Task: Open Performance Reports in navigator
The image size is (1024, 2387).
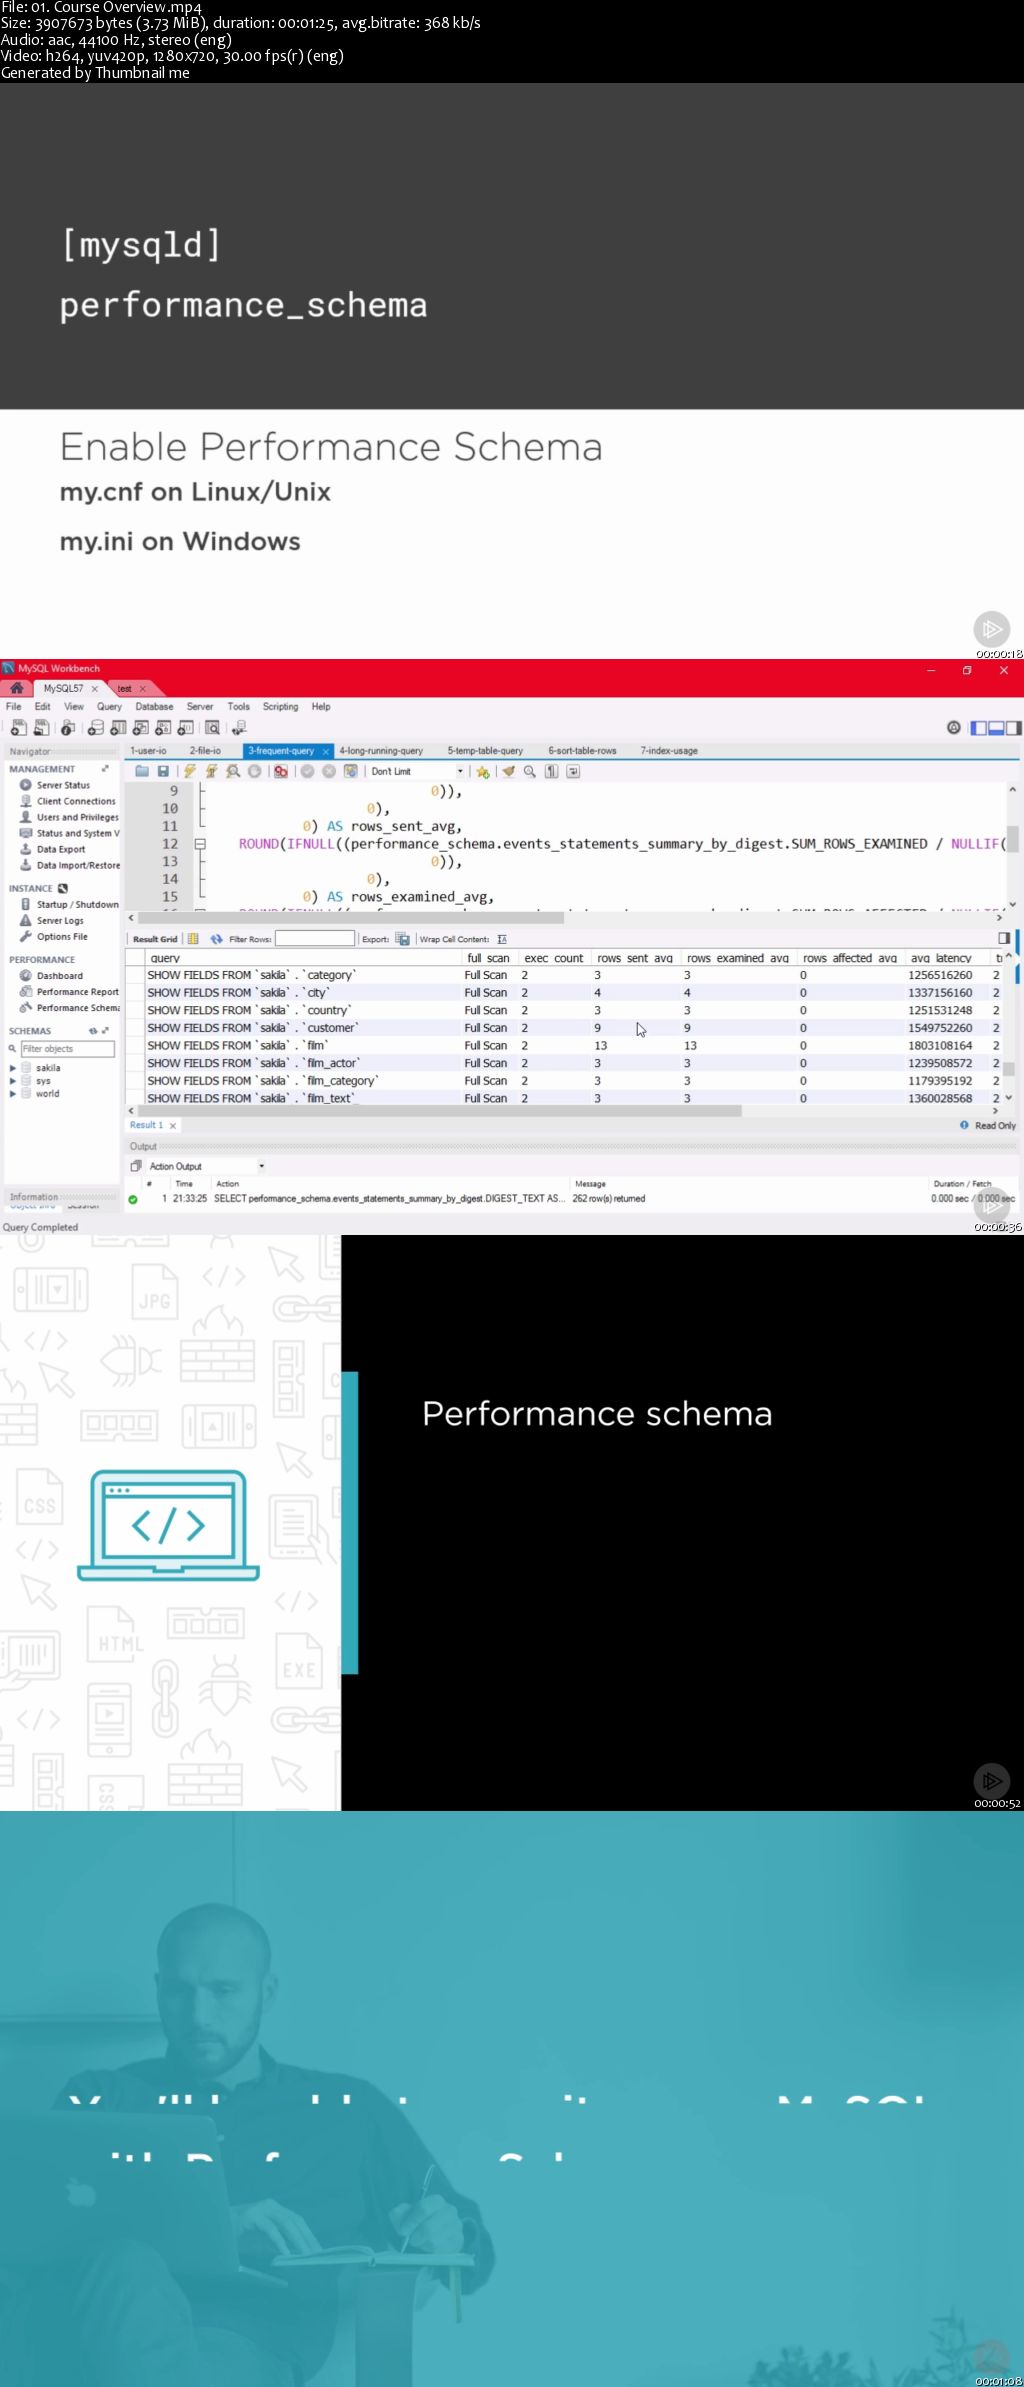Action: (x=69, y=992)
